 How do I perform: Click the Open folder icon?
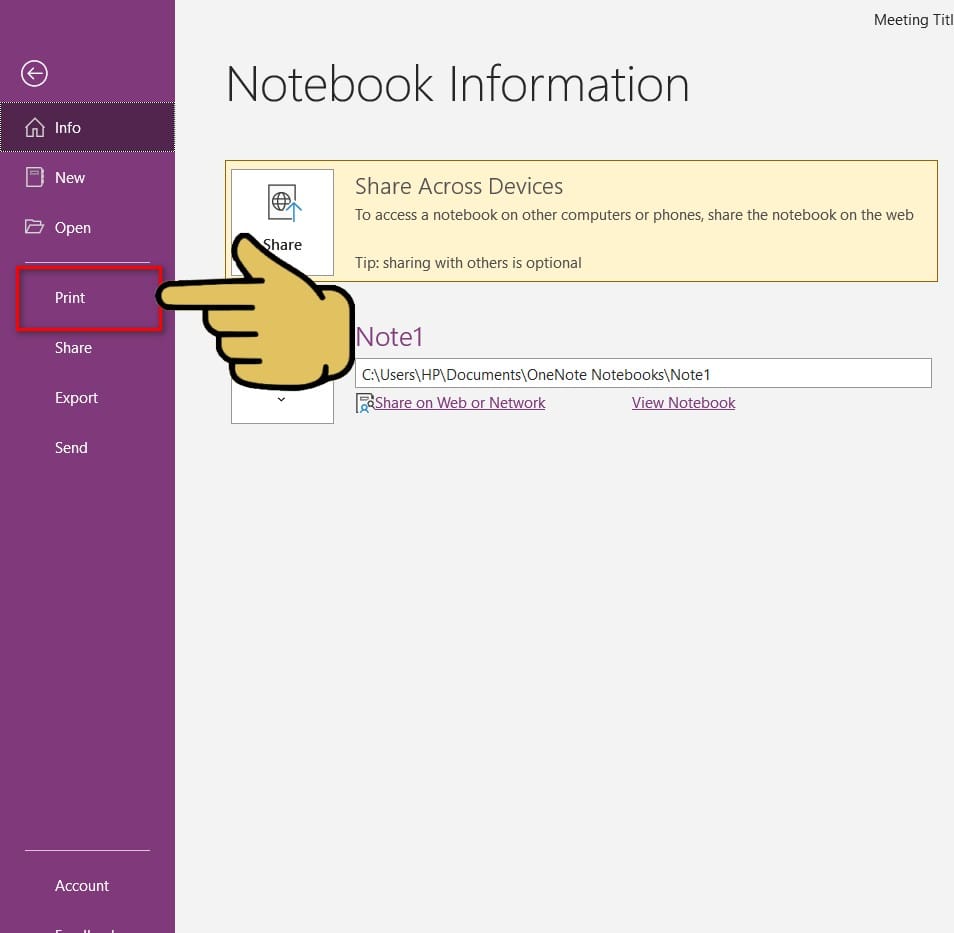tap(34, 227)
